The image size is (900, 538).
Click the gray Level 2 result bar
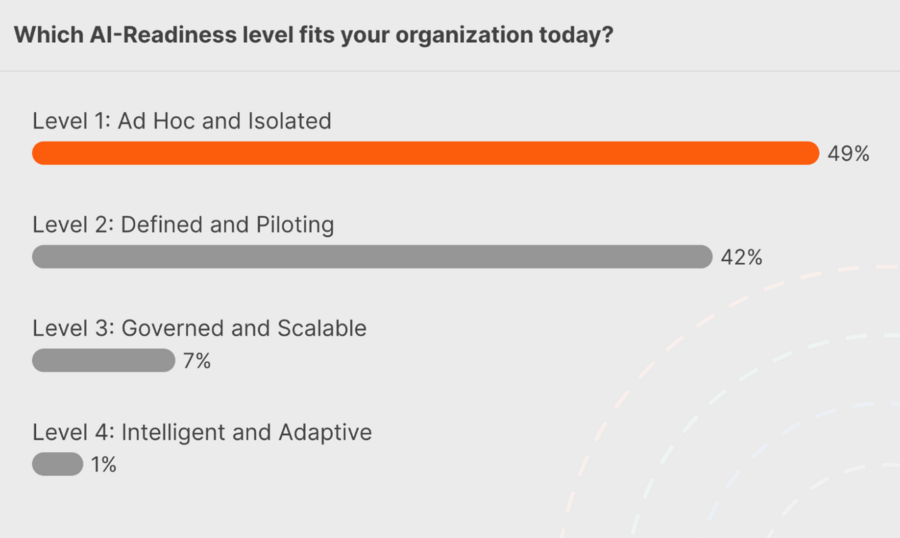[371, 257]
